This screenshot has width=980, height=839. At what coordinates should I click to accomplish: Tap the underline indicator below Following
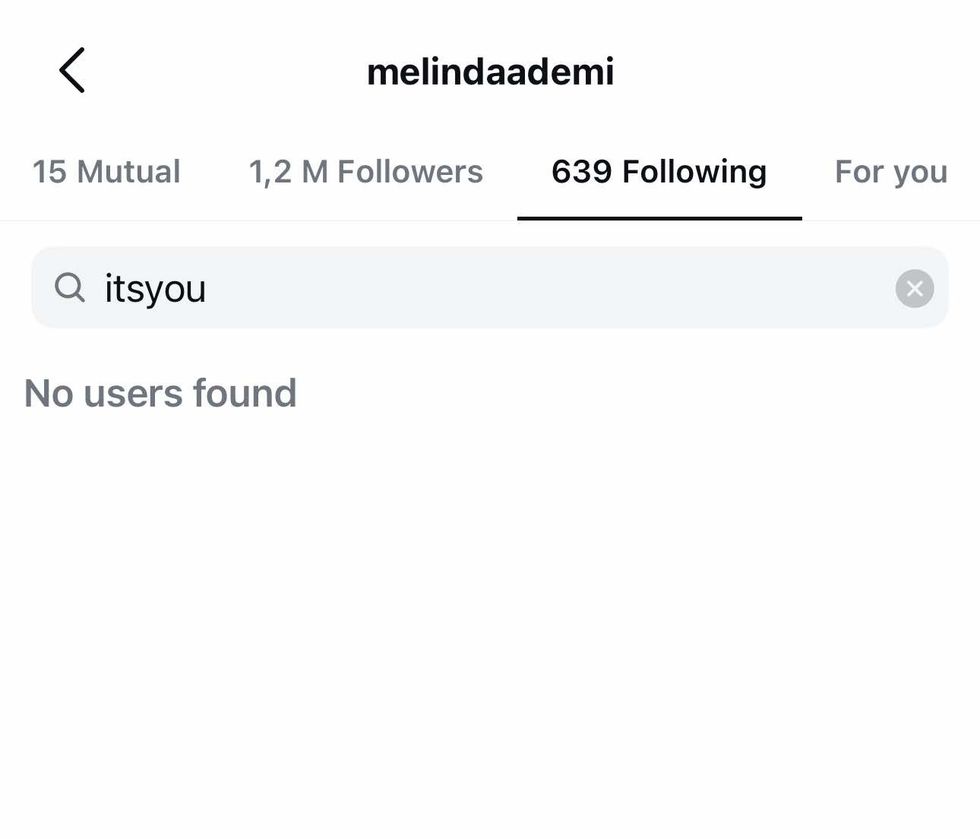point(659,217)
